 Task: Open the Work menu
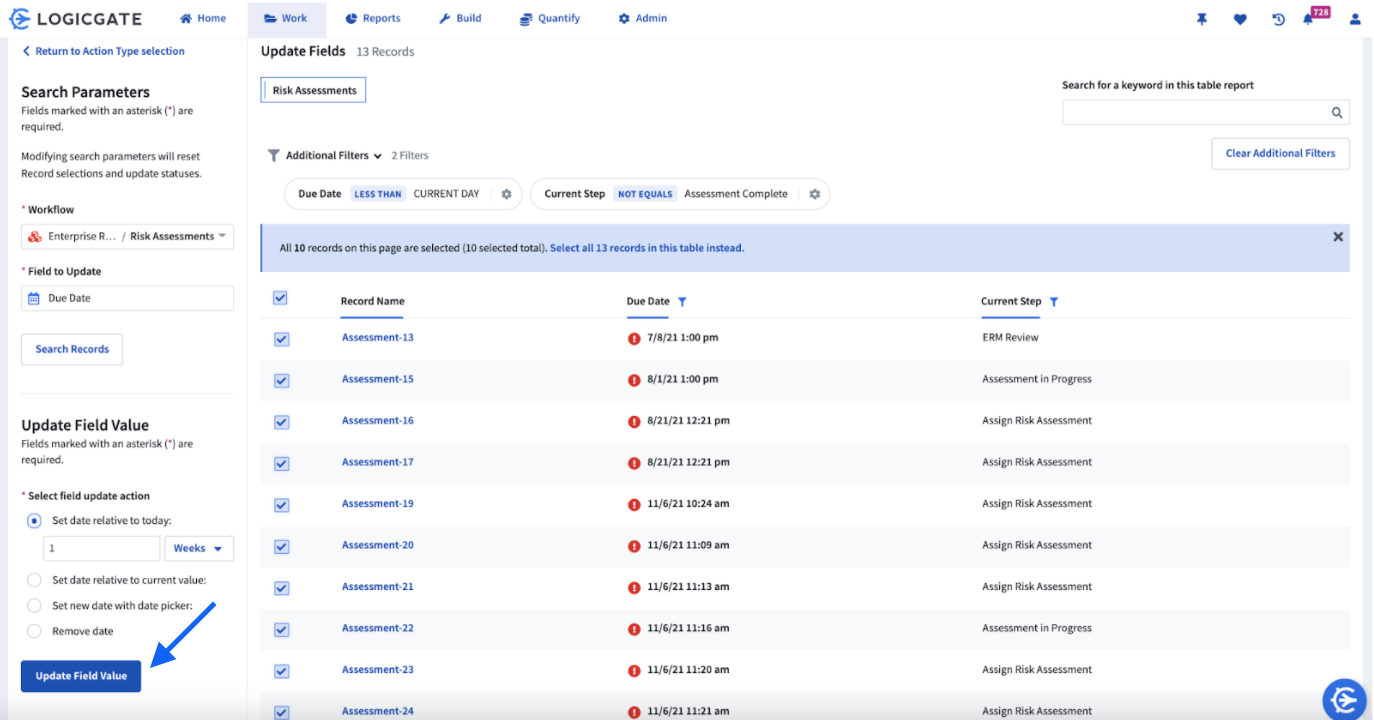coord(286,18)
